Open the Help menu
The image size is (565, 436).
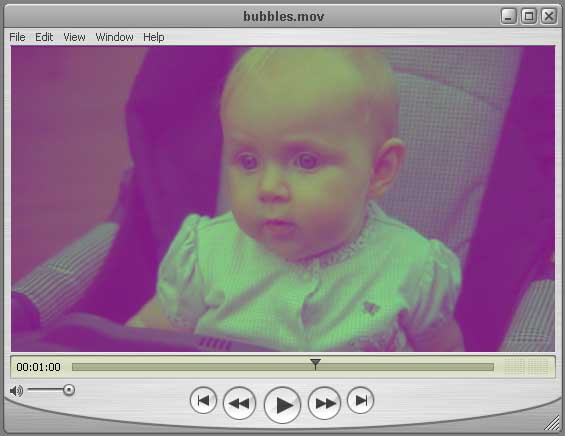(x=154, y=37)
